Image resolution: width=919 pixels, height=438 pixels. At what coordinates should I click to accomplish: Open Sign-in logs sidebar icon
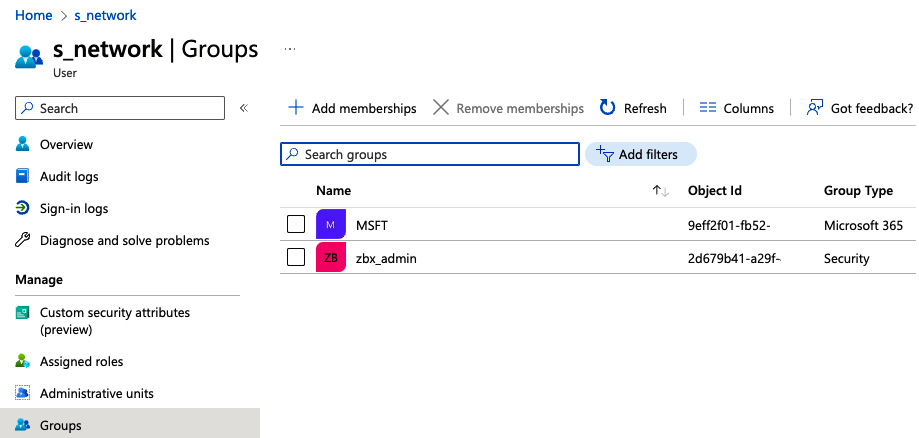pos(22,208)
